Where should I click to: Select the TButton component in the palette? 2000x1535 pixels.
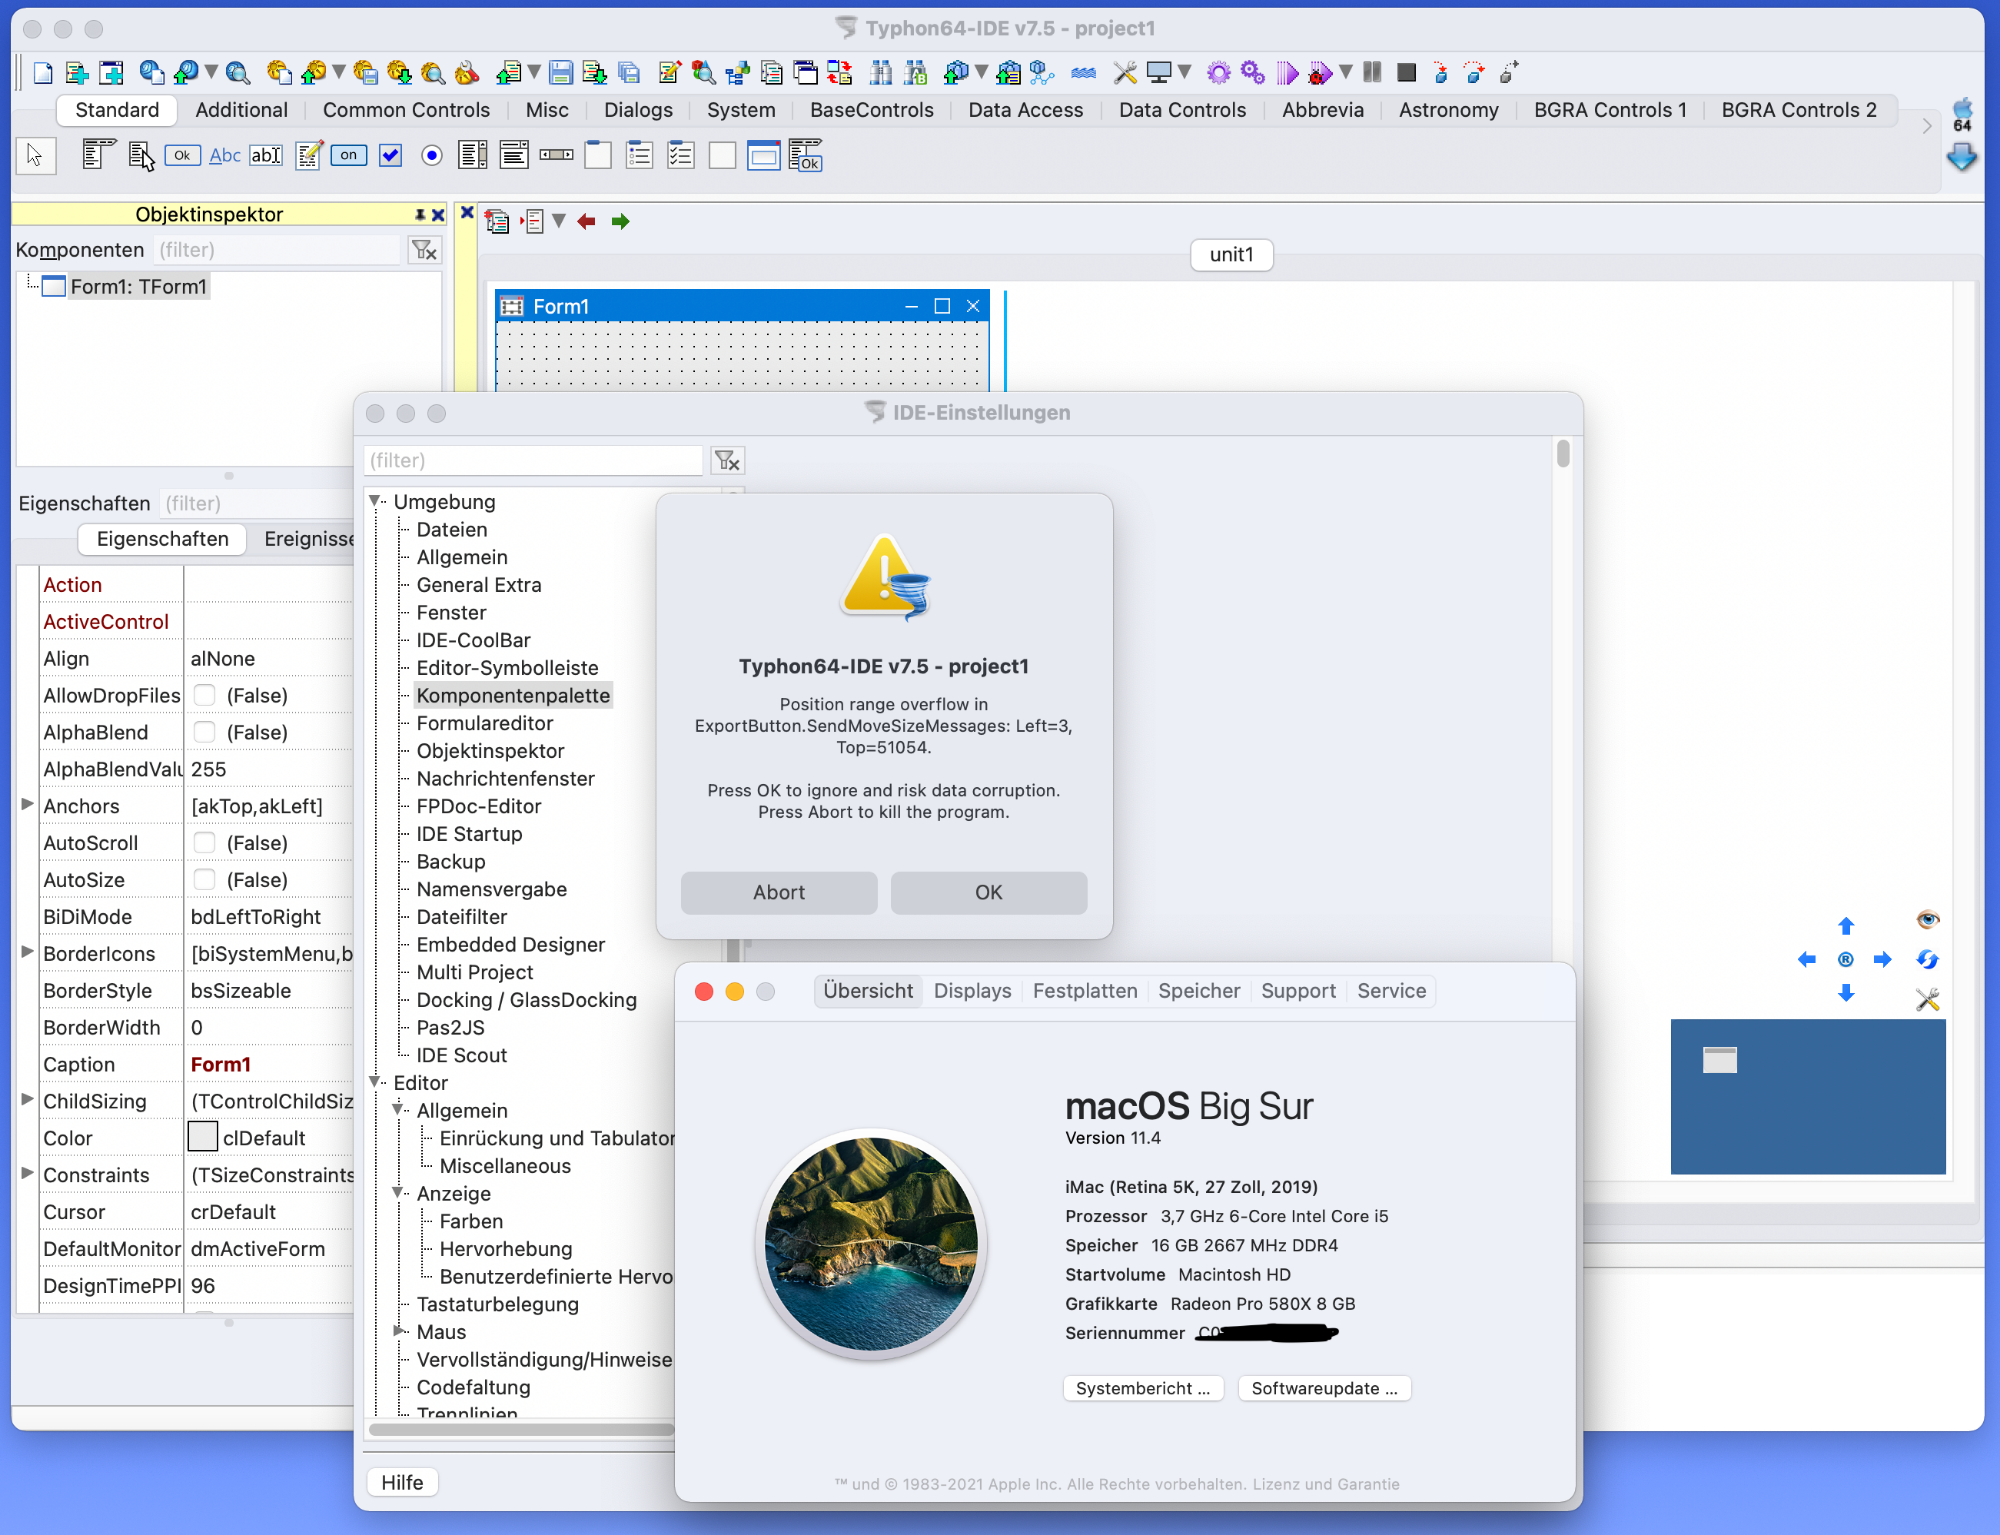pyautogui.click(x=182, y=155)
